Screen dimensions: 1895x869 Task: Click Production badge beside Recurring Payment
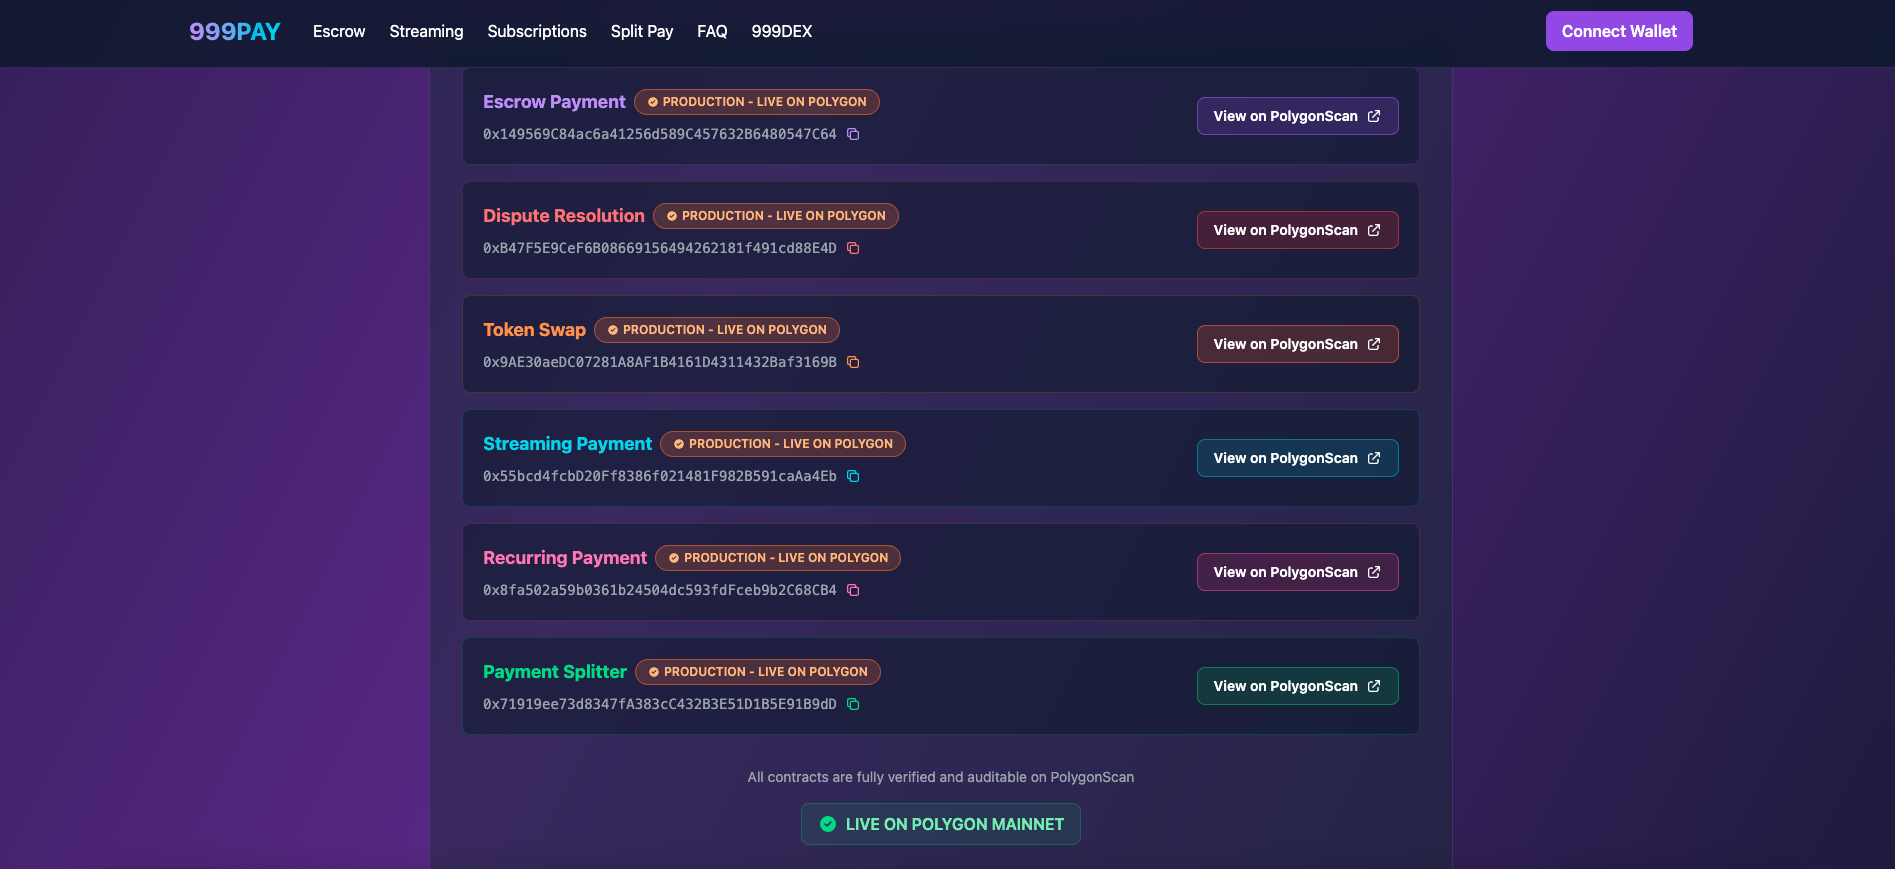click(778, 558)
